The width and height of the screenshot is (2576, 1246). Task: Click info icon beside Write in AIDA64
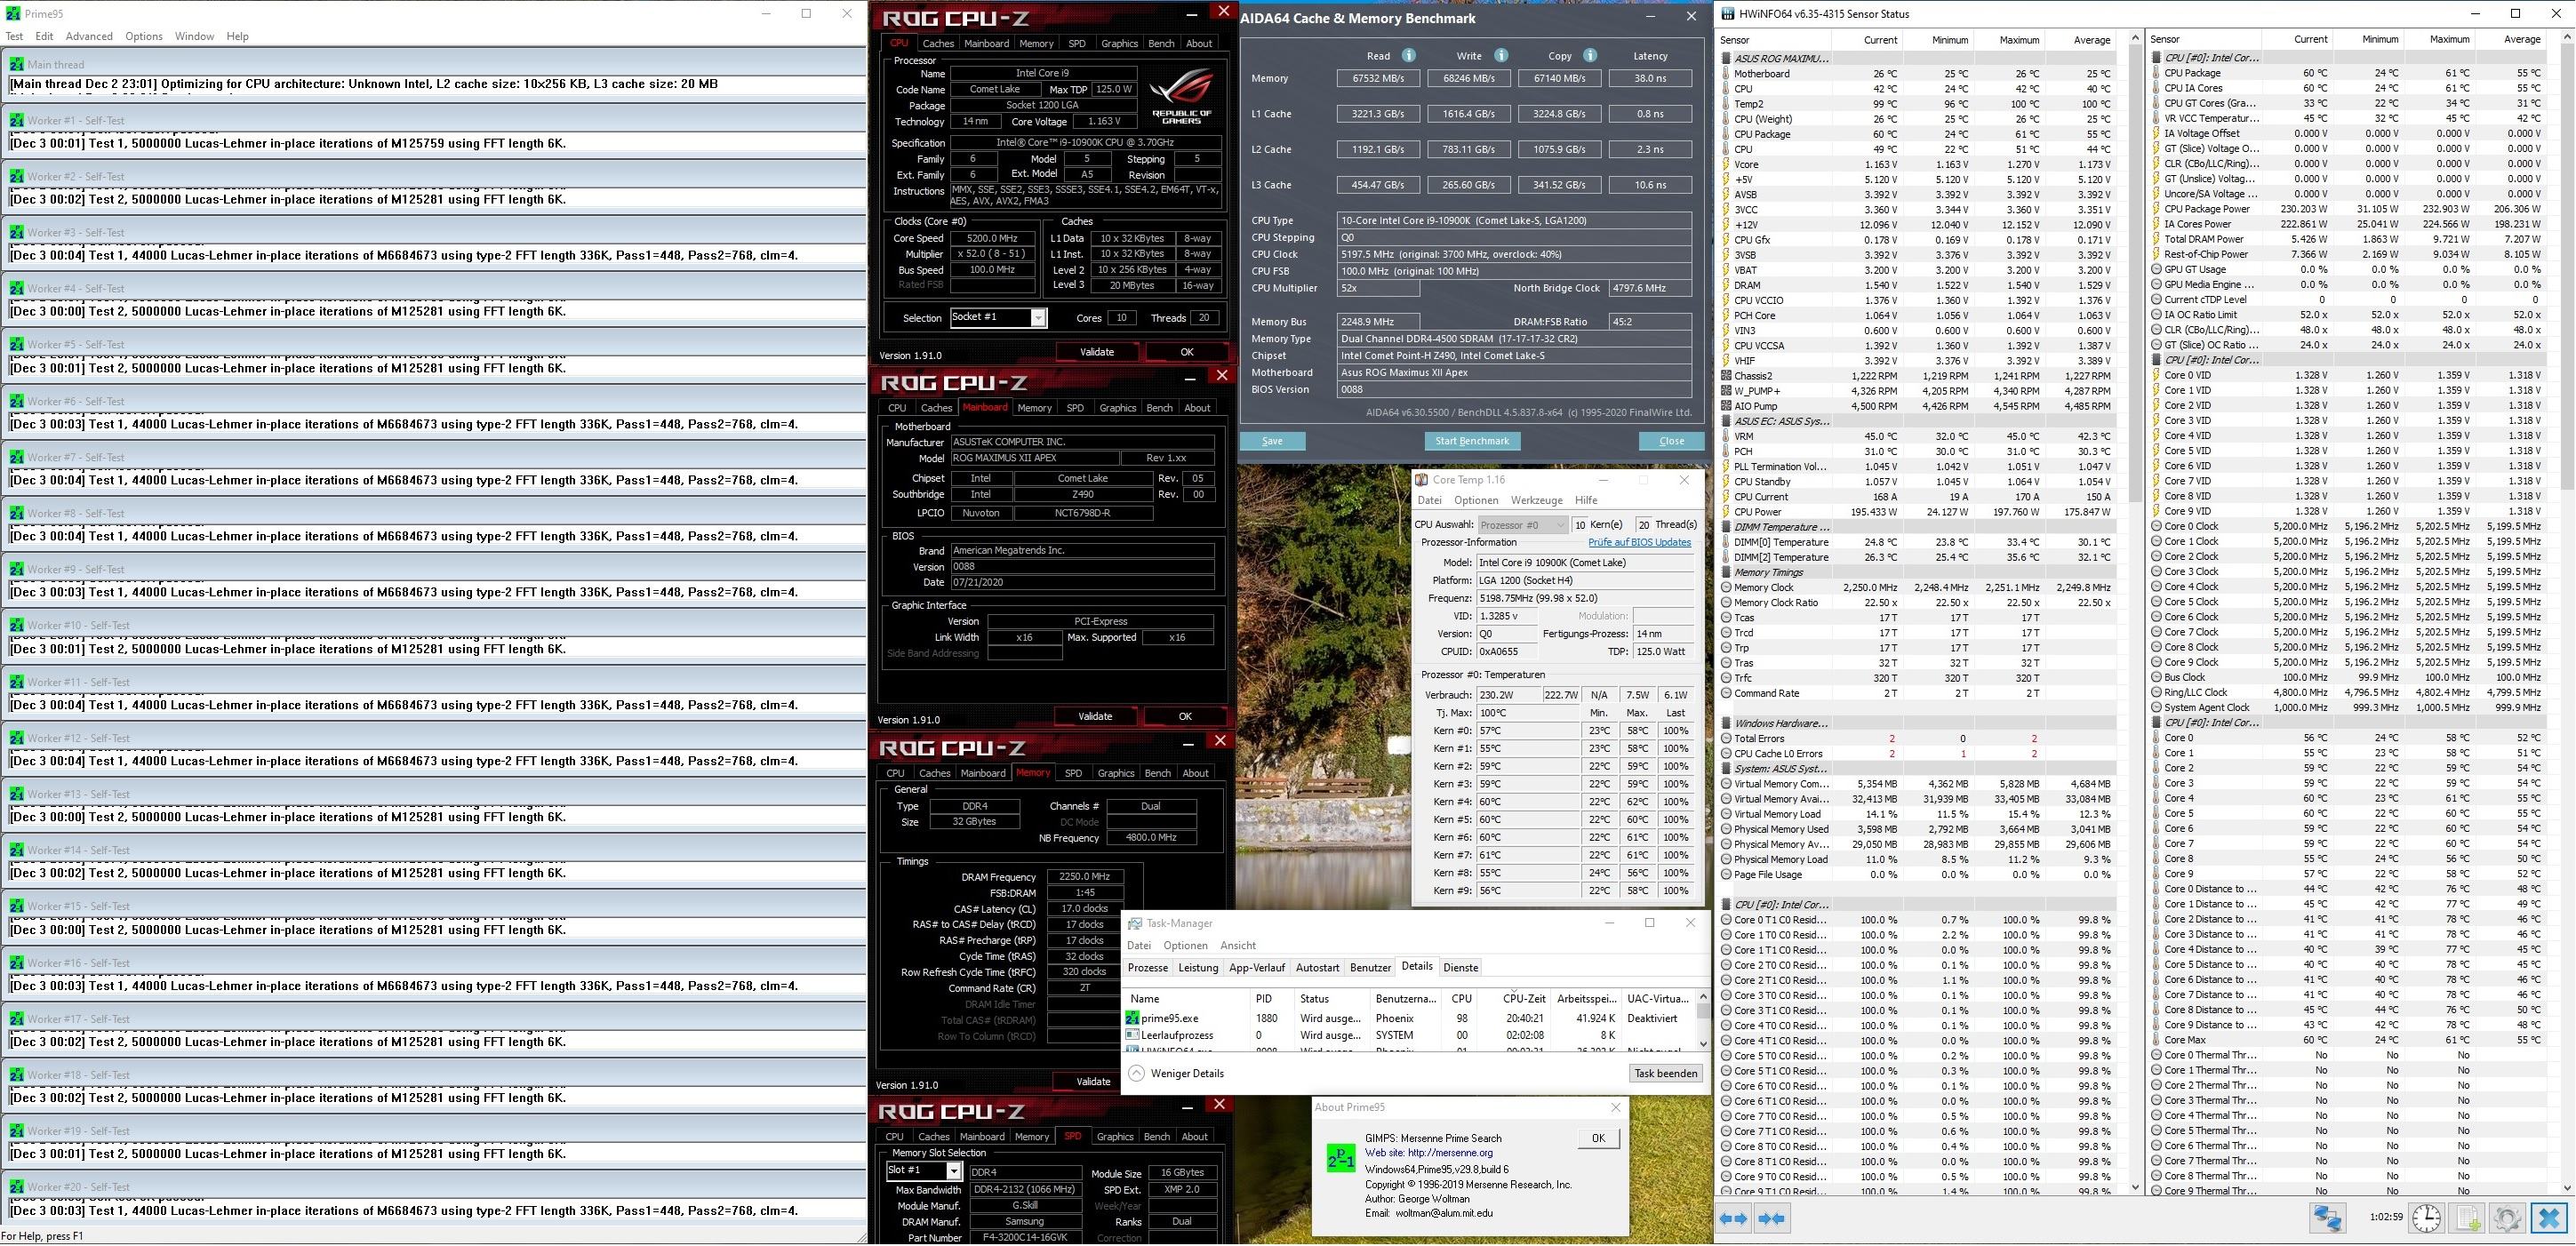tap(1500, 56)
